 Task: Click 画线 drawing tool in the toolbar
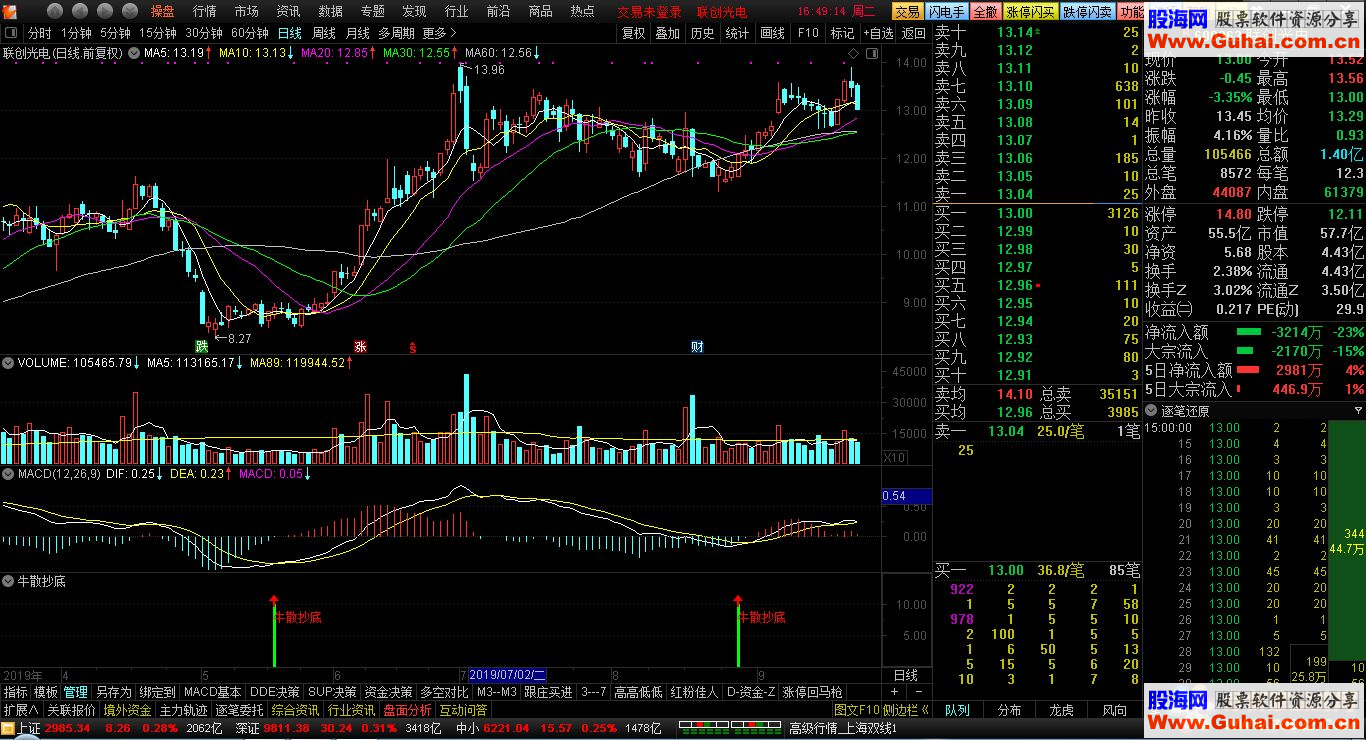click(772, 32)
